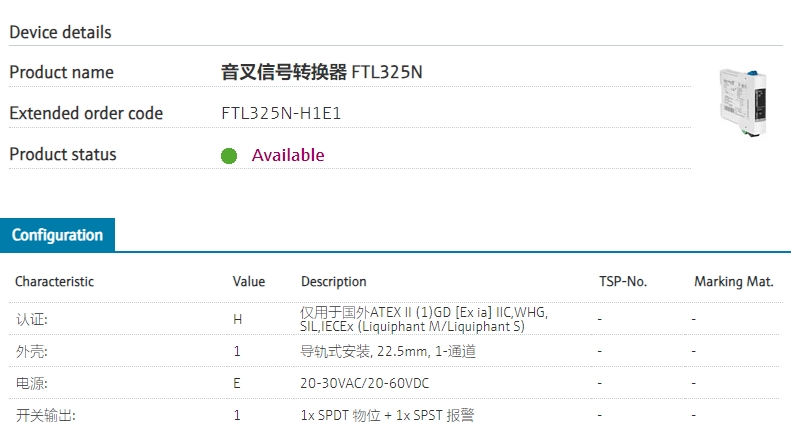Click the TSP-No. column header
791x441 pixels.
623,282
